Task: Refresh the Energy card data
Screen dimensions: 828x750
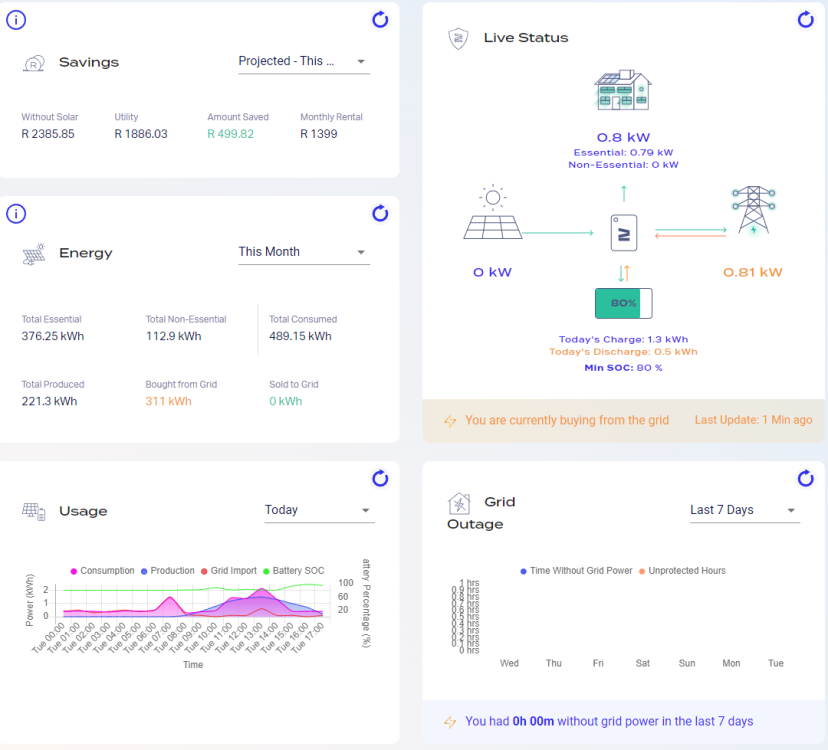Action: (380, 214)
